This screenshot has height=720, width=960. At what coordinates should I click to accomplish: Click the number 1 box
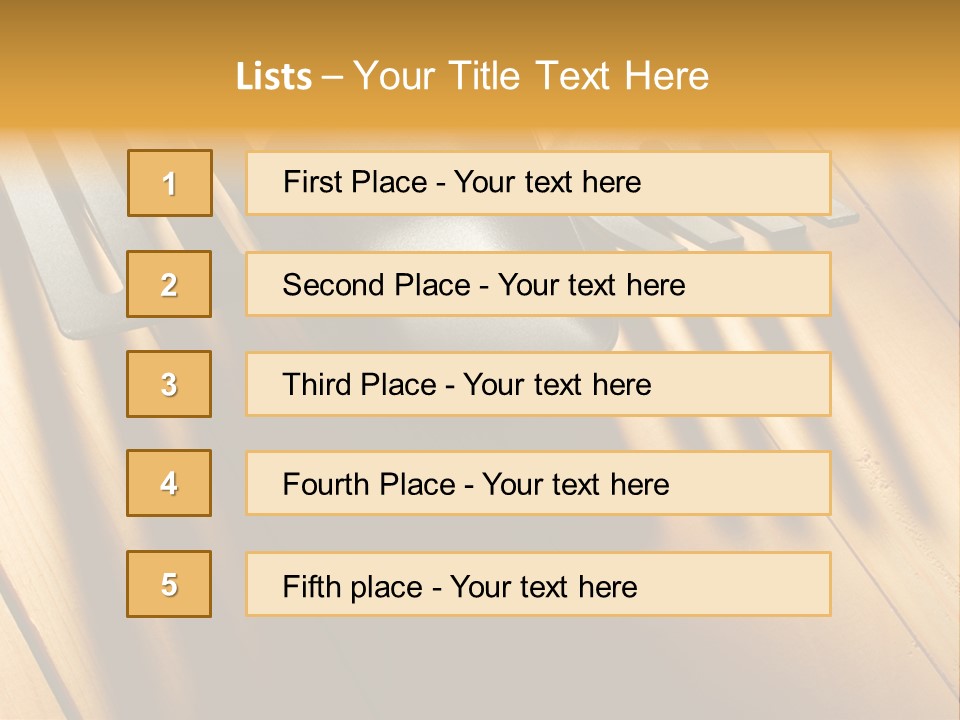(x=169, y=183)
